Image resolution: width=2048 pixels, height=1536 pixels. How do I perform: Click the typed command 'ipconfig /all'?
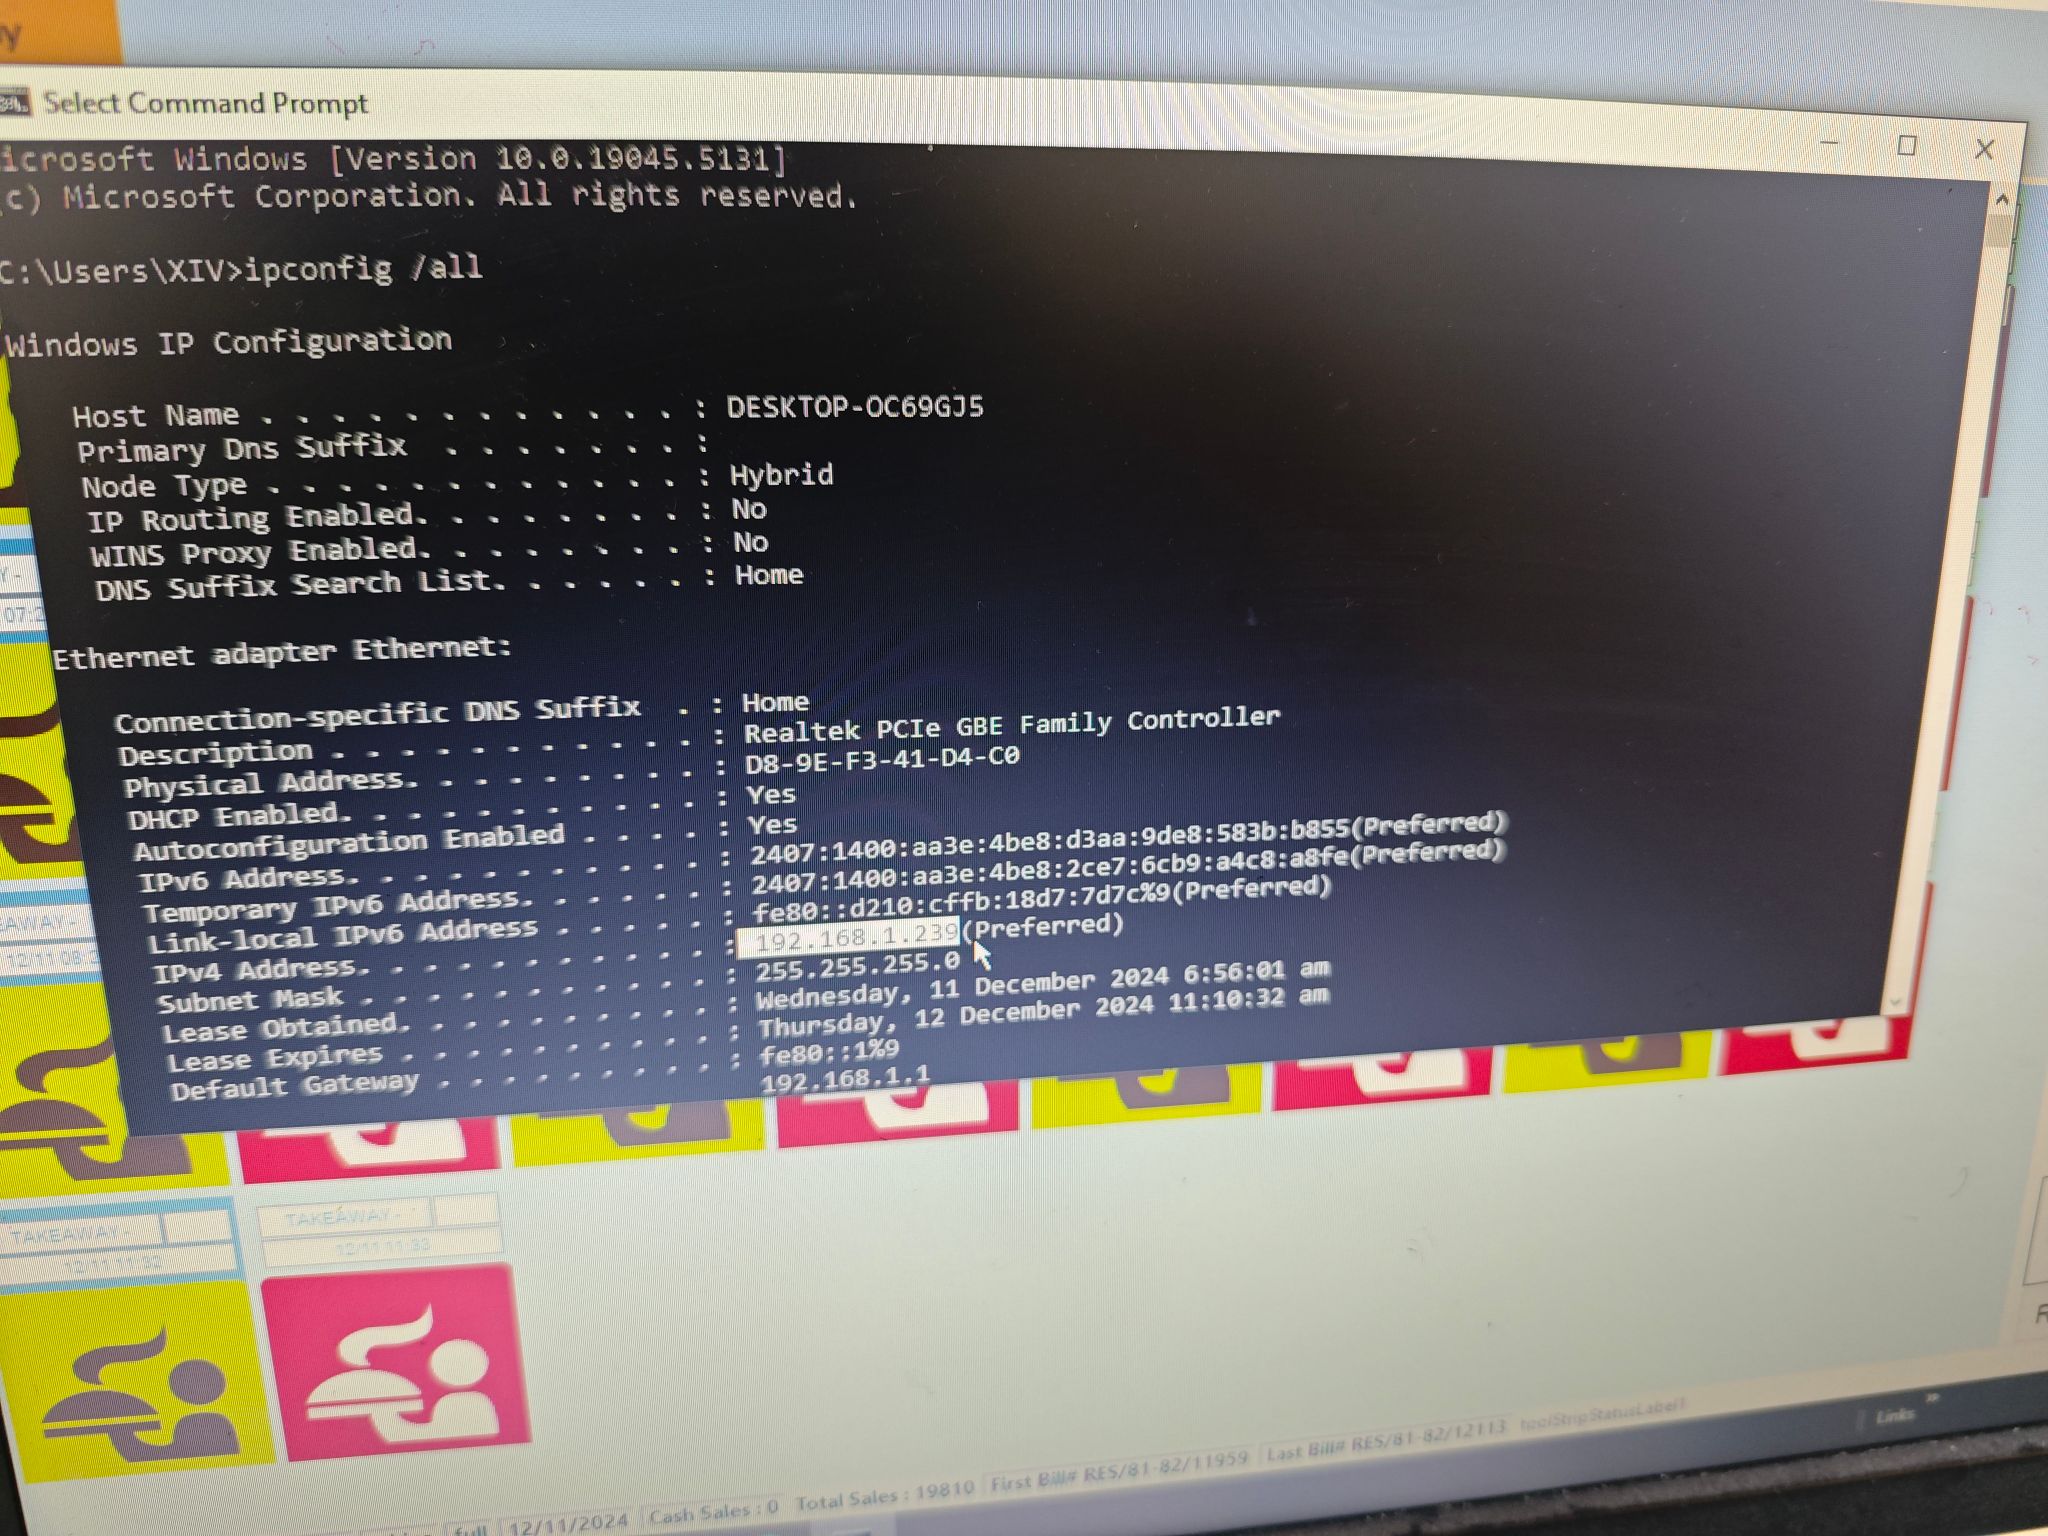point(364,268)
